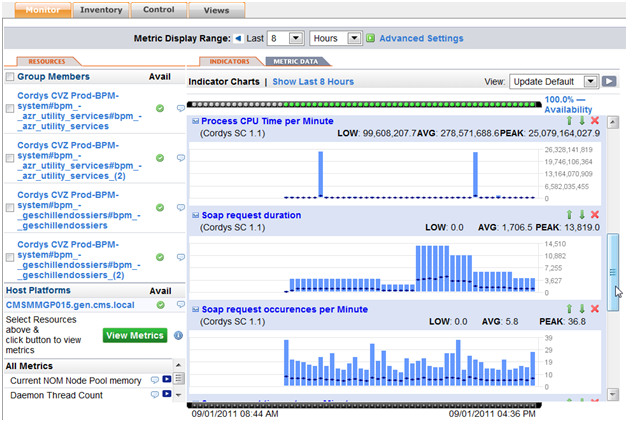
Task: Open the View Update Default dropdown
Action: click(554, 82)
